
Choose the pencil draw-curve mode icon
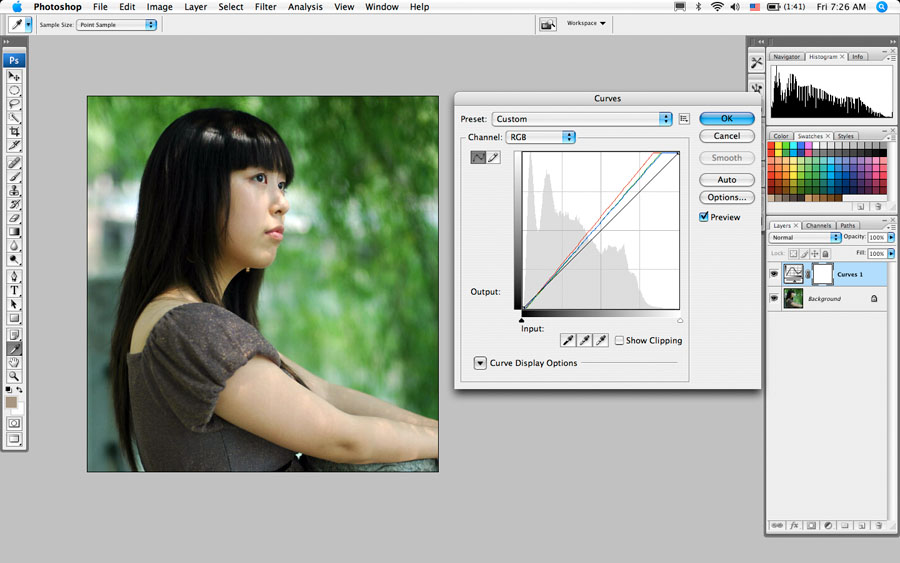494,157
